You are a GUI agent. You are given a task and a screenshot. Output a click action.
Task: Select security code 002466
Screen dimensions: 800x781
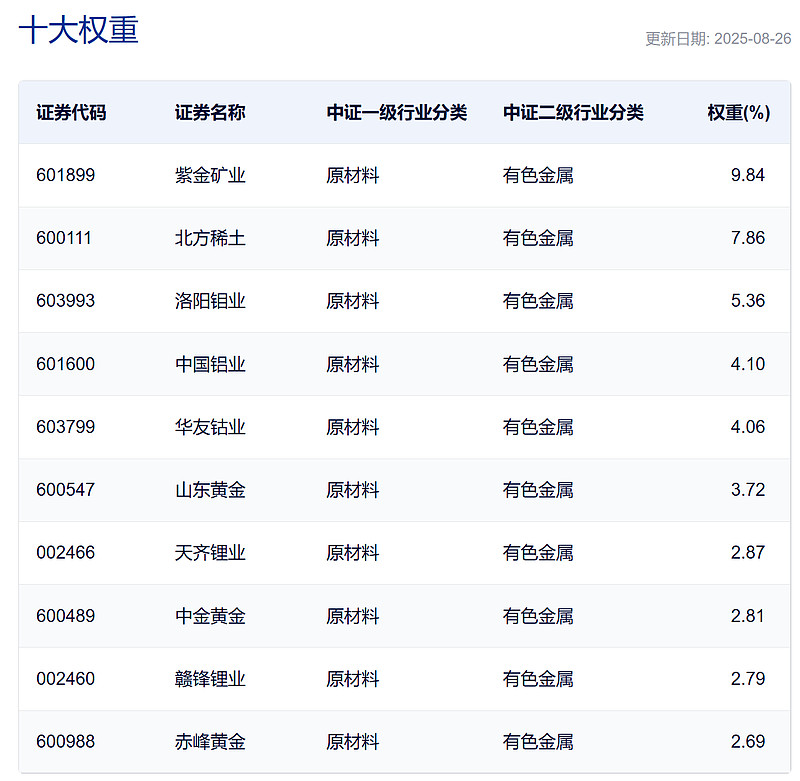click(65, 552)
